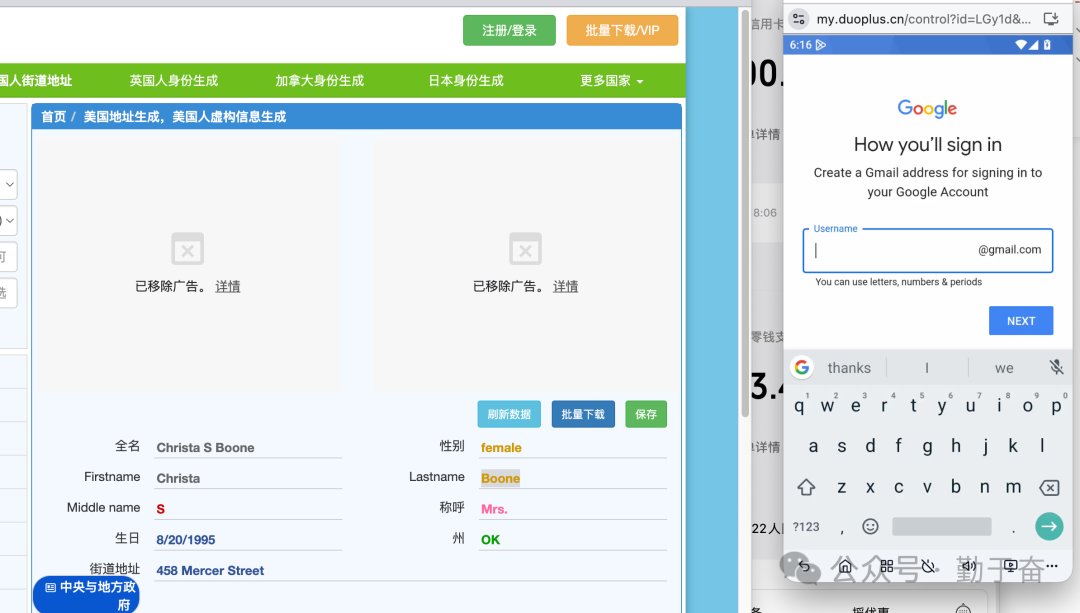
Task: Click the green 注册/登录 button
Action: (x=509, y=30)
